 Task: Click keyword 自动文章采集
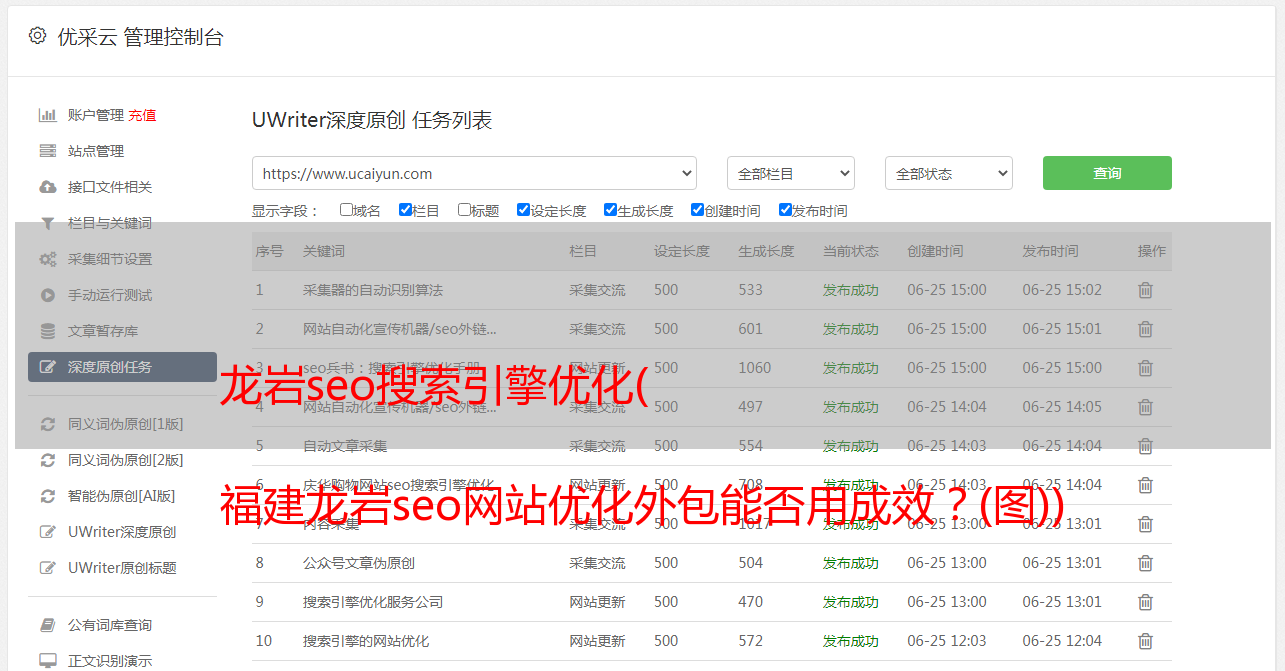click(x=345, y=446)
